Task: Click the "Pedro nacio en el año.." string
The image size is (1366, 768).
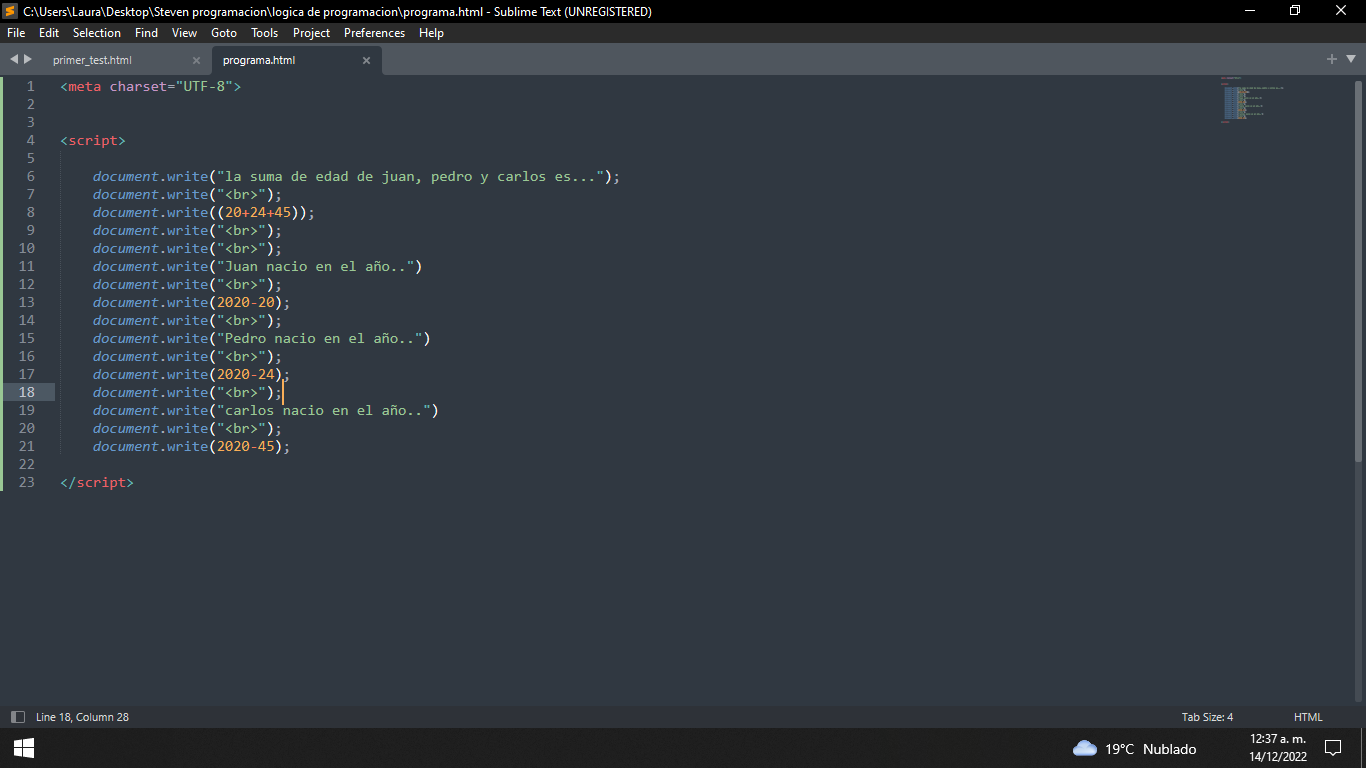Action: [320, 338]
